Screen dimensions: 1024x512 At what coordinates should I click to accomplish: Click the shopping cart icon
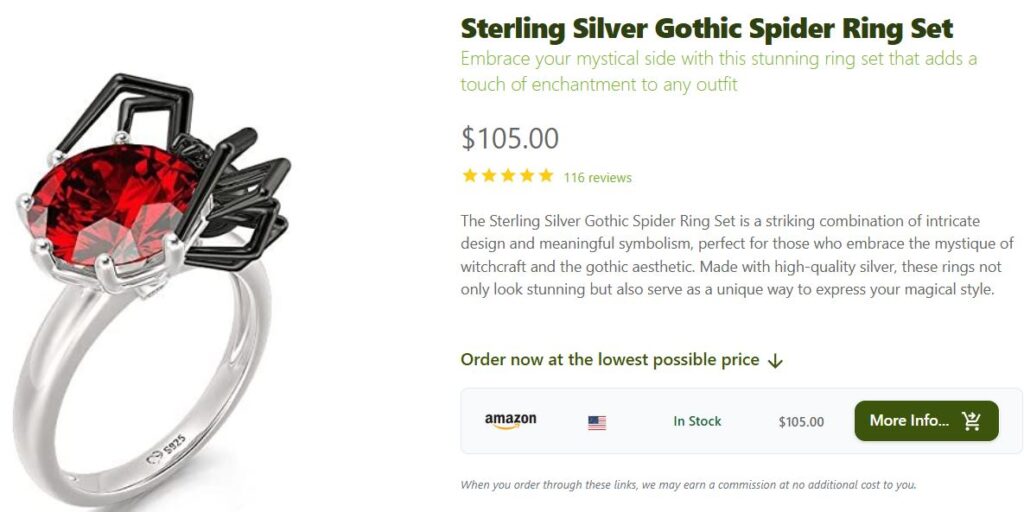971,421
